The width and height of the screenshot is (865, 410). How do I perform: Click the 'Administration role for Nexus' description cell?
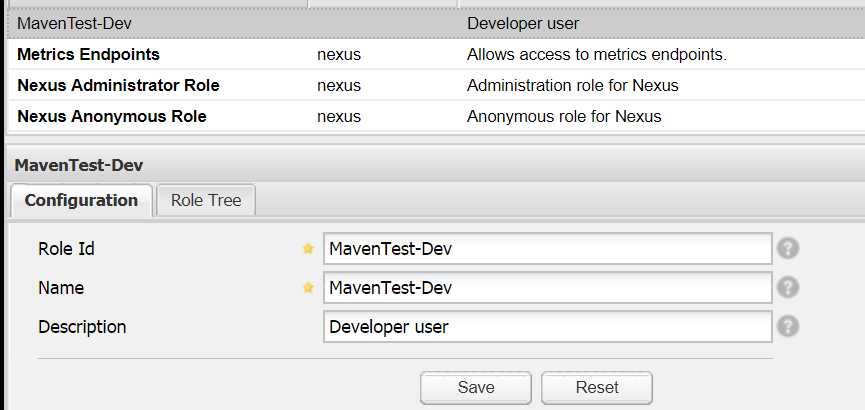pos(572,85)
